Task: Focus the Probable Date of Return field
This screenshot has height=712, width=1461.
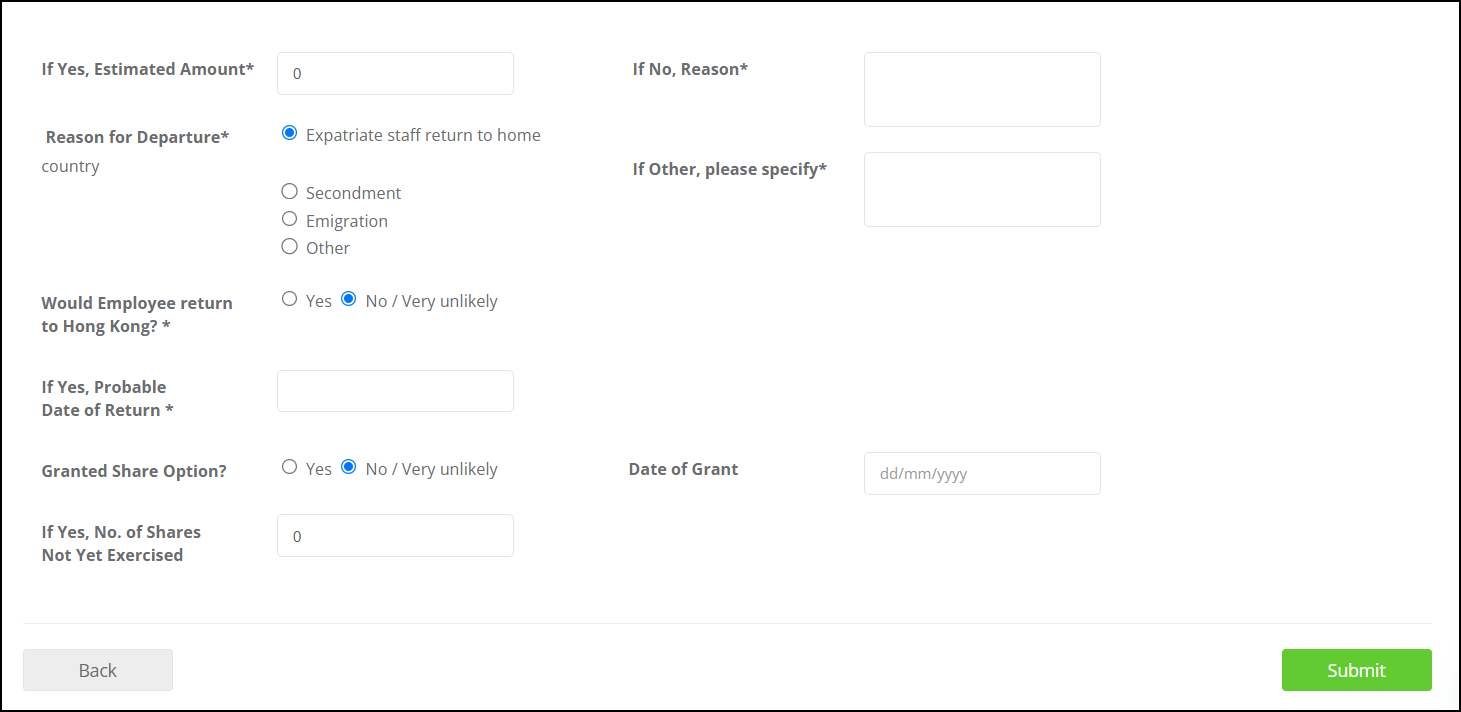Action: tap(395, 391)
